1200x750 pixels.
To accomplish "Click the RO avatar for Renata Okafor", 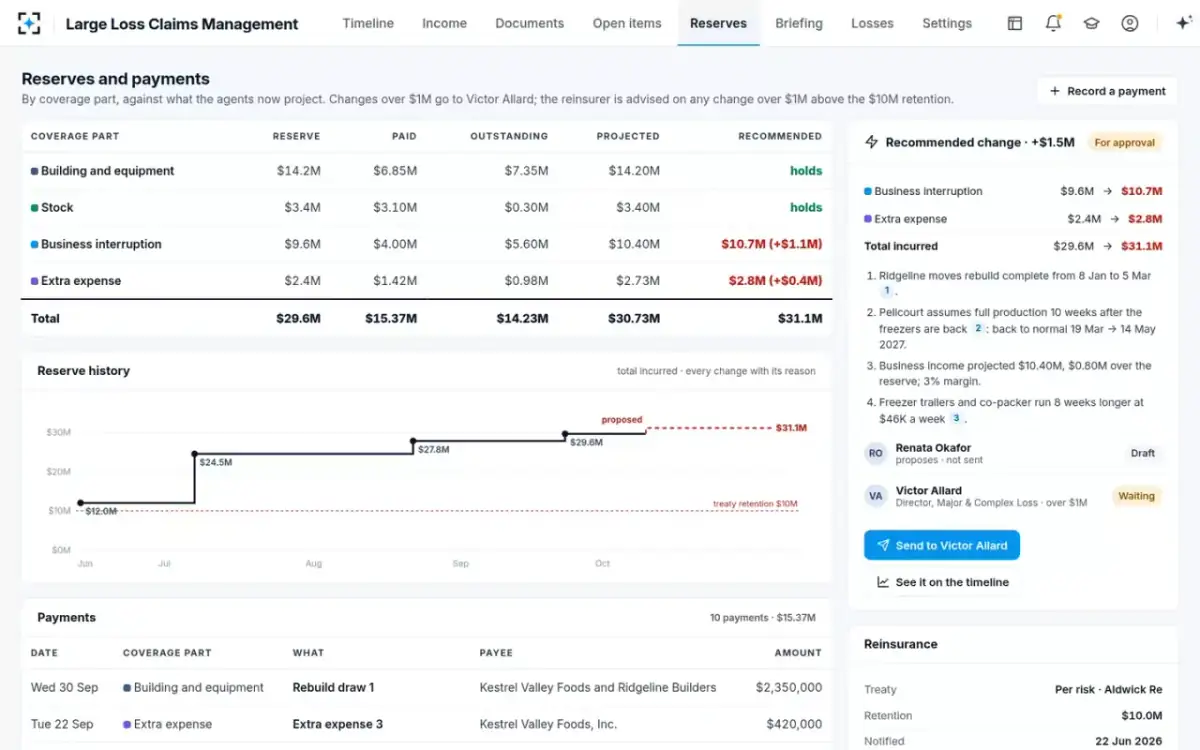I will click(876, 453).
